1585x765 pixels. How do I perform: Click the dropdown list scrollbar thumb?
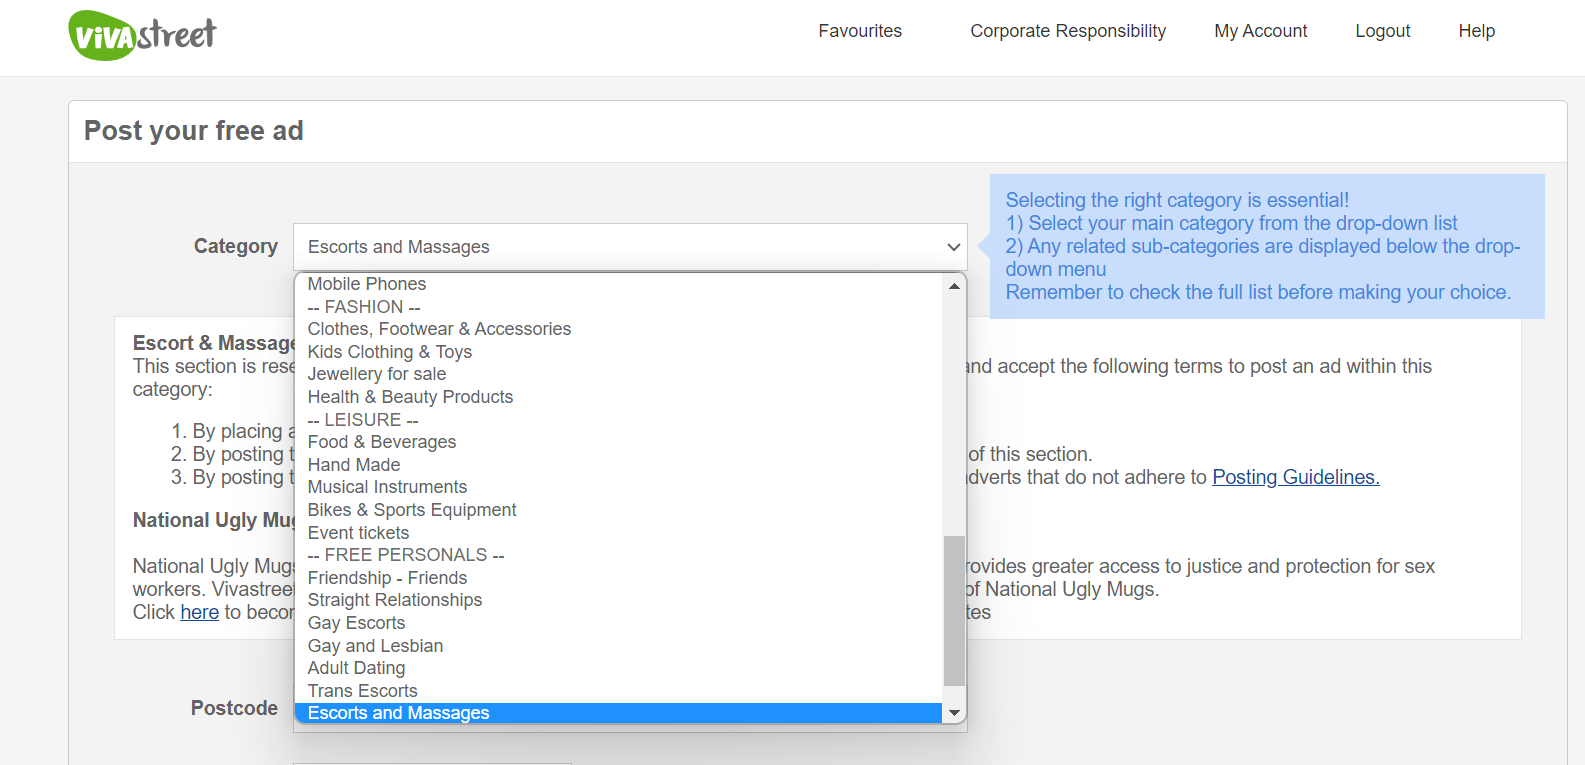954,611
